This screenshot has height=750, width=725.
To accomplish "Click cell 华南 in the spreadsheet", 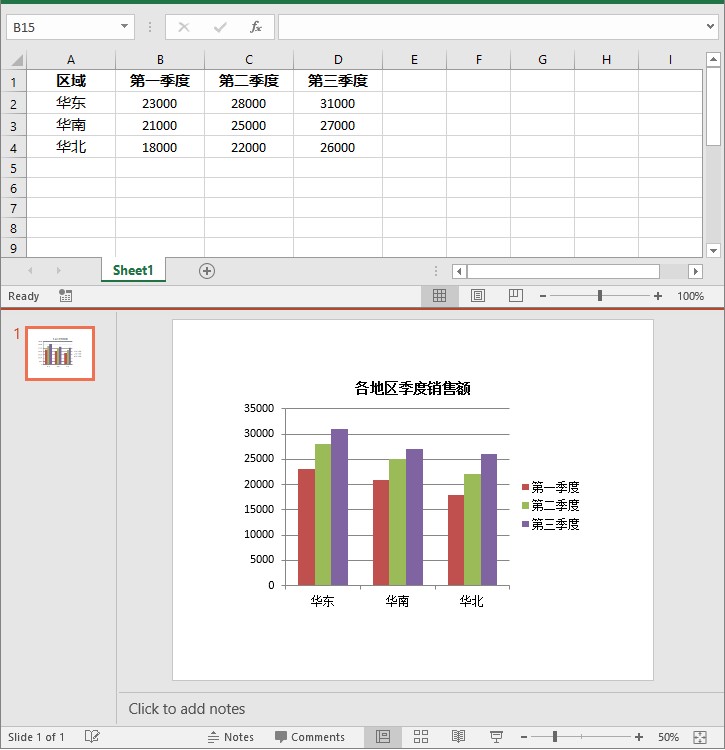I will point(71,125).
